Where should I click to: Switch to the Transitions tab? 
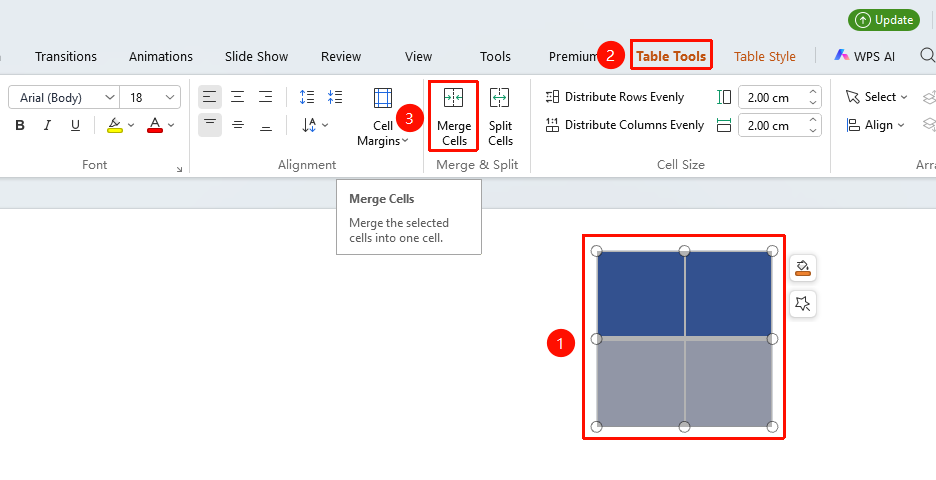click(66, 56)
